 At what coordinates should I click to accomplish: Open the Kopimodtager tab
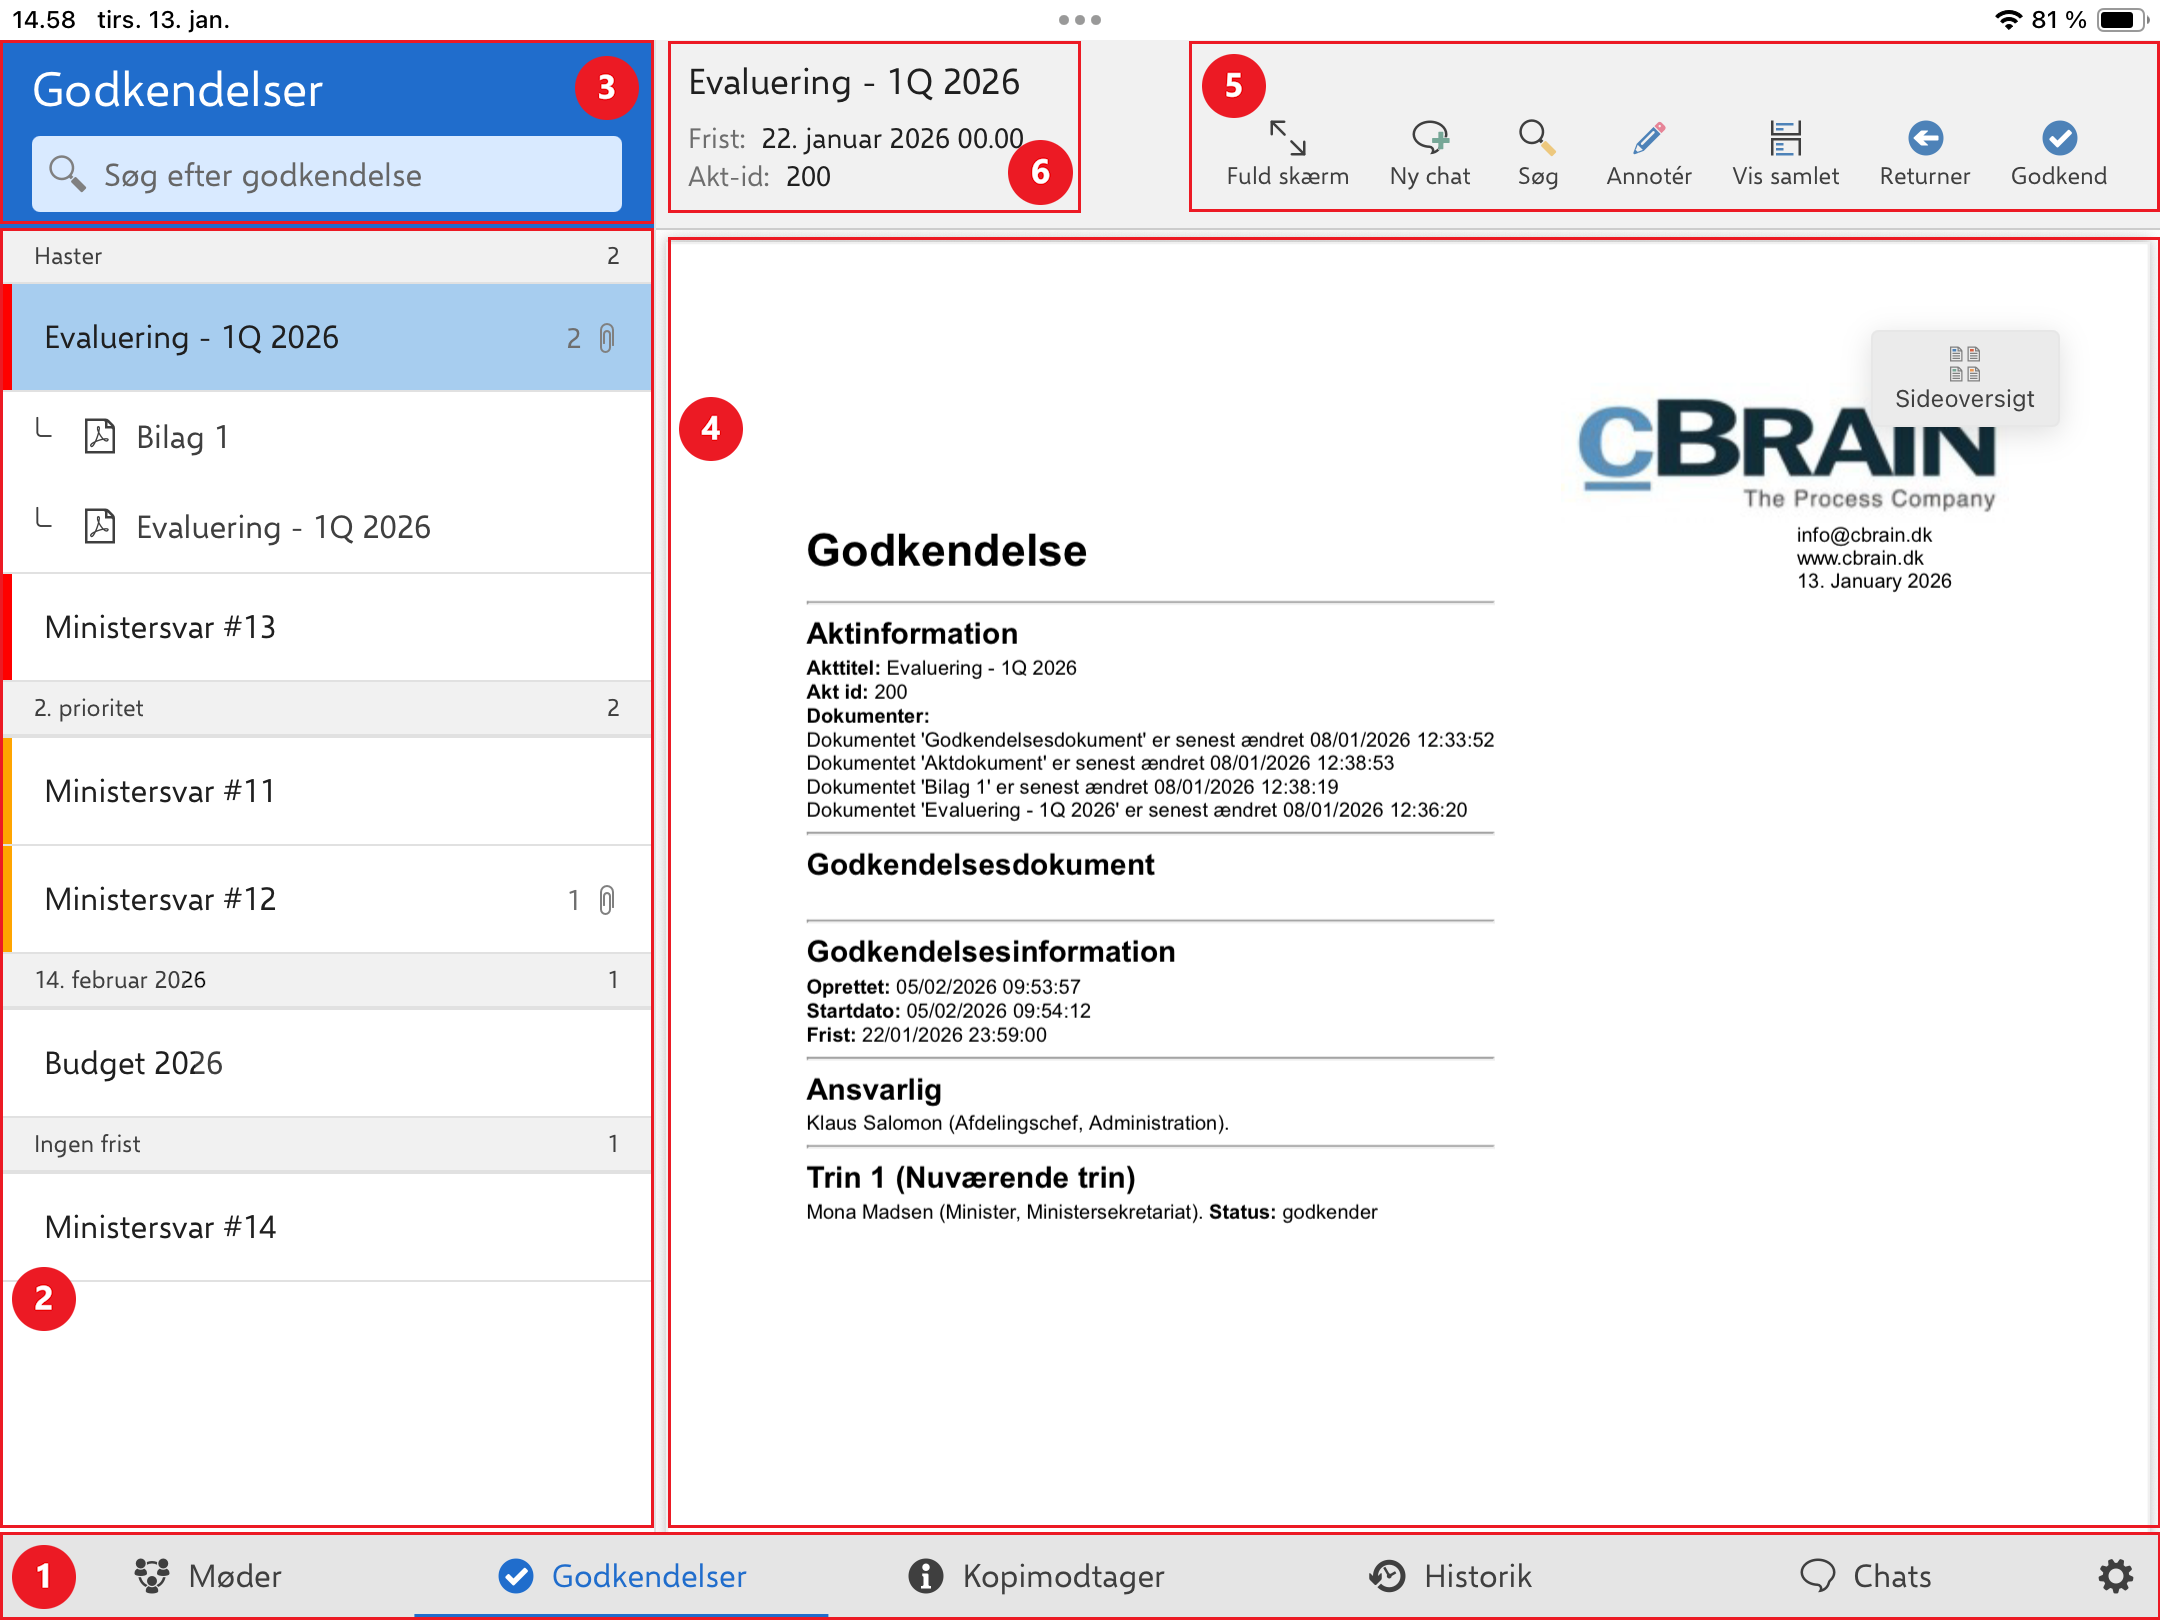[x=1036, y=1576]
